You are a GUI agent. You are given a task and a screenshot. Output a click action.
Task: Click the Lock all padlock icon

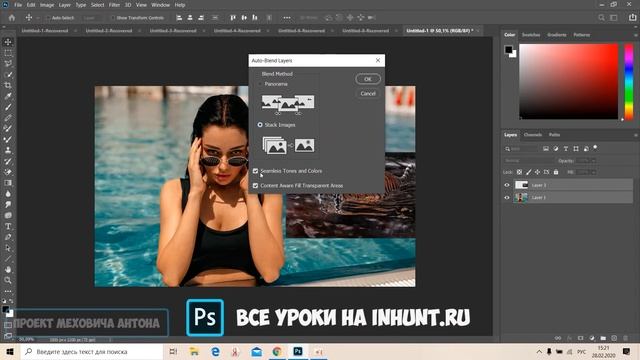(x=556, y=172)
